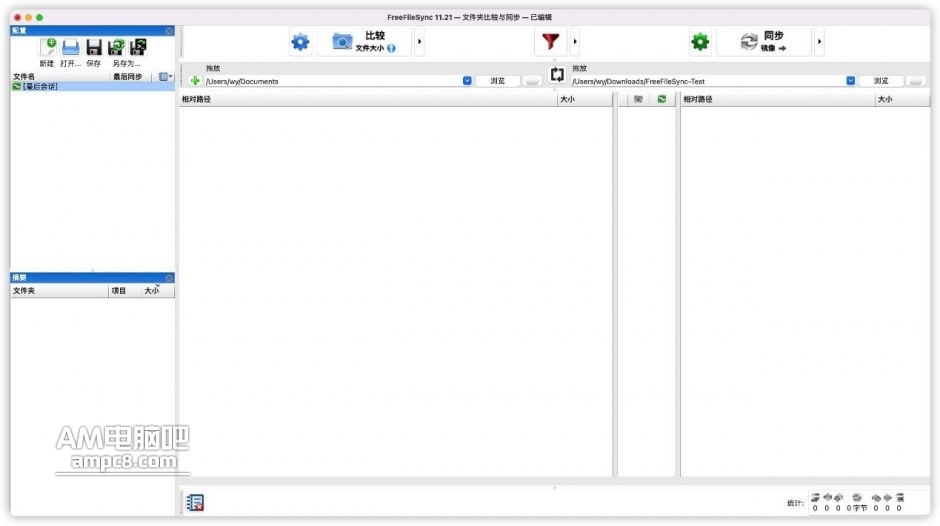Open synchronization settings with the green gear
The width and height of the screenshot is (940, 526).
point(700,42)
